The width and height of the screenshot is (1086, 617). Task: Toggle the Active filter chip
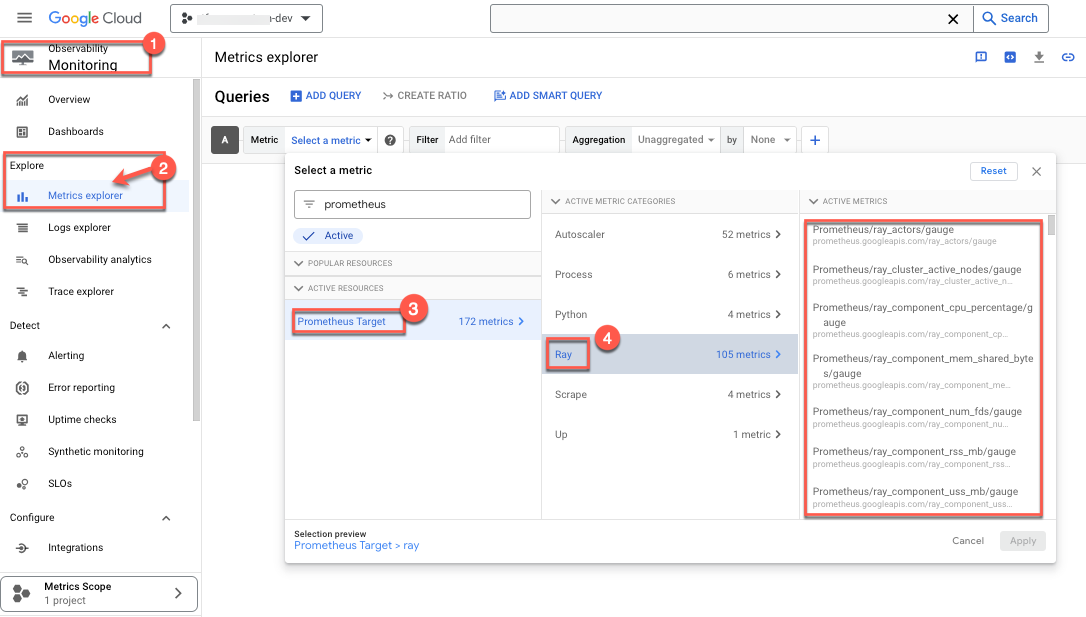329,236
